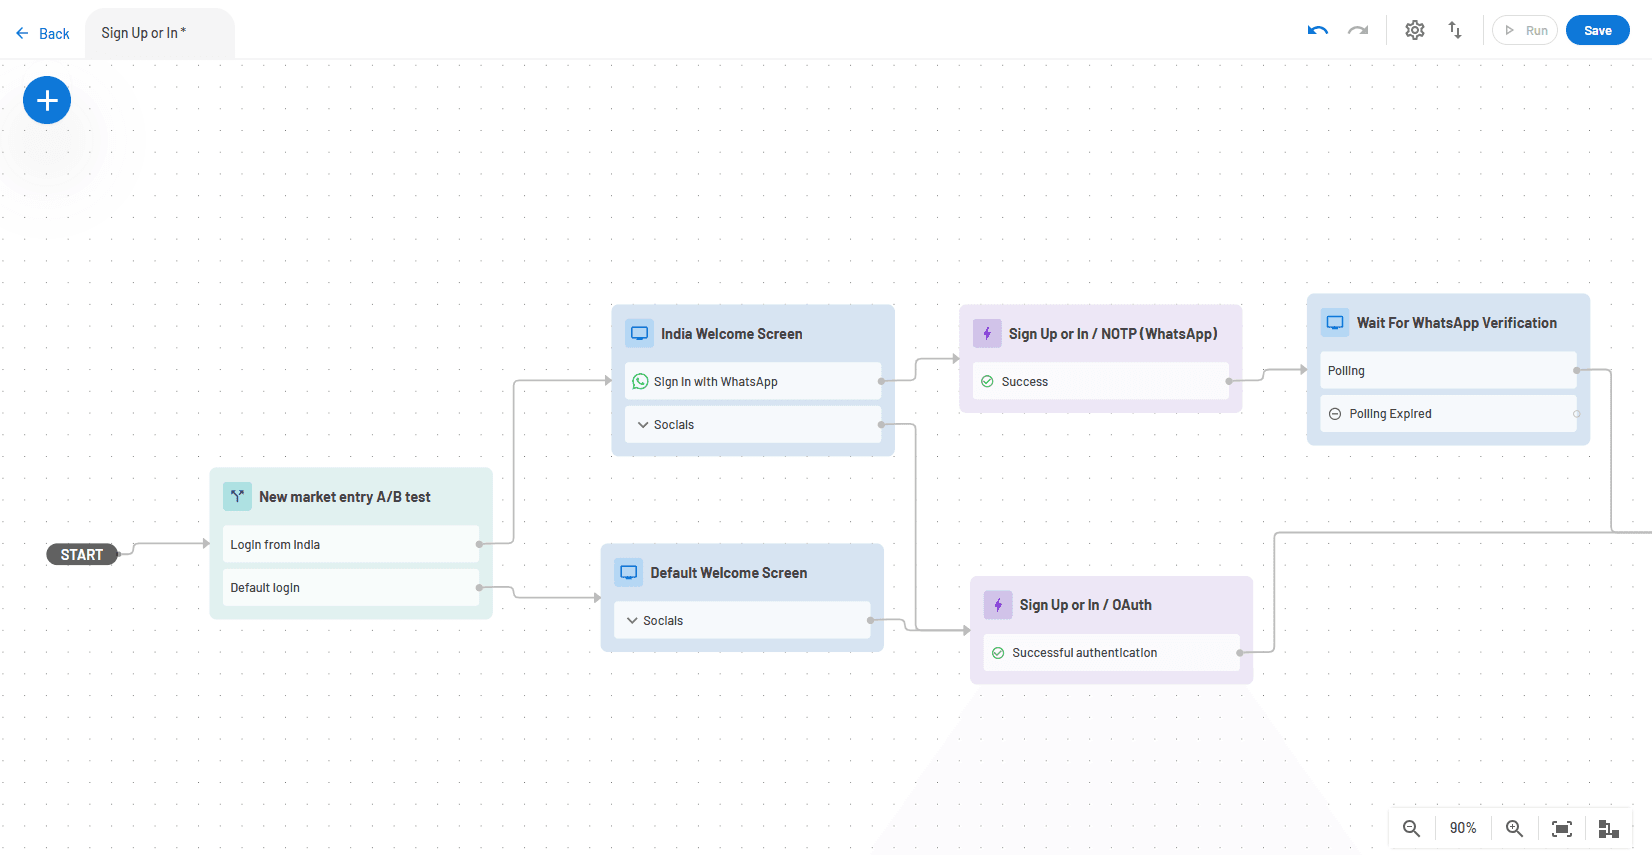The width and height of the screenshot is (1652, 855).
Task: Click the auto-arrange layout icon
Action: tap(1609, 828)
